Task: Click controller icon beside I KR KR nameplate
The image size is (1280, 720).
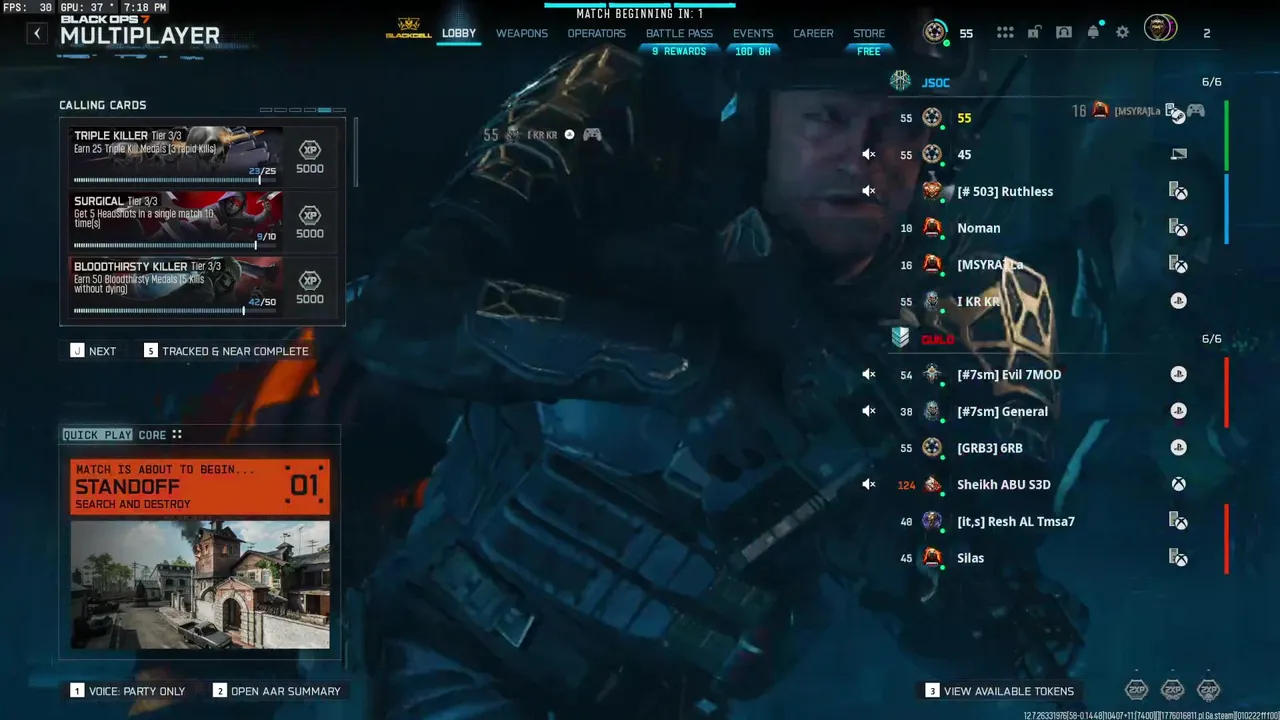Action: point(592,134)
